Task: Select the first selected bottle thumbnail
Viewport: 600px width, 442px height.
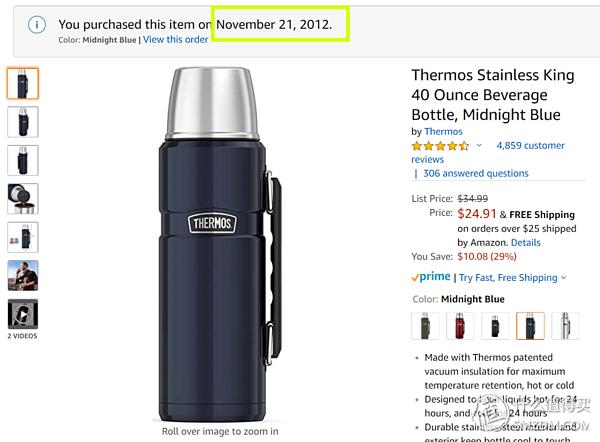Action: point(23,83)
